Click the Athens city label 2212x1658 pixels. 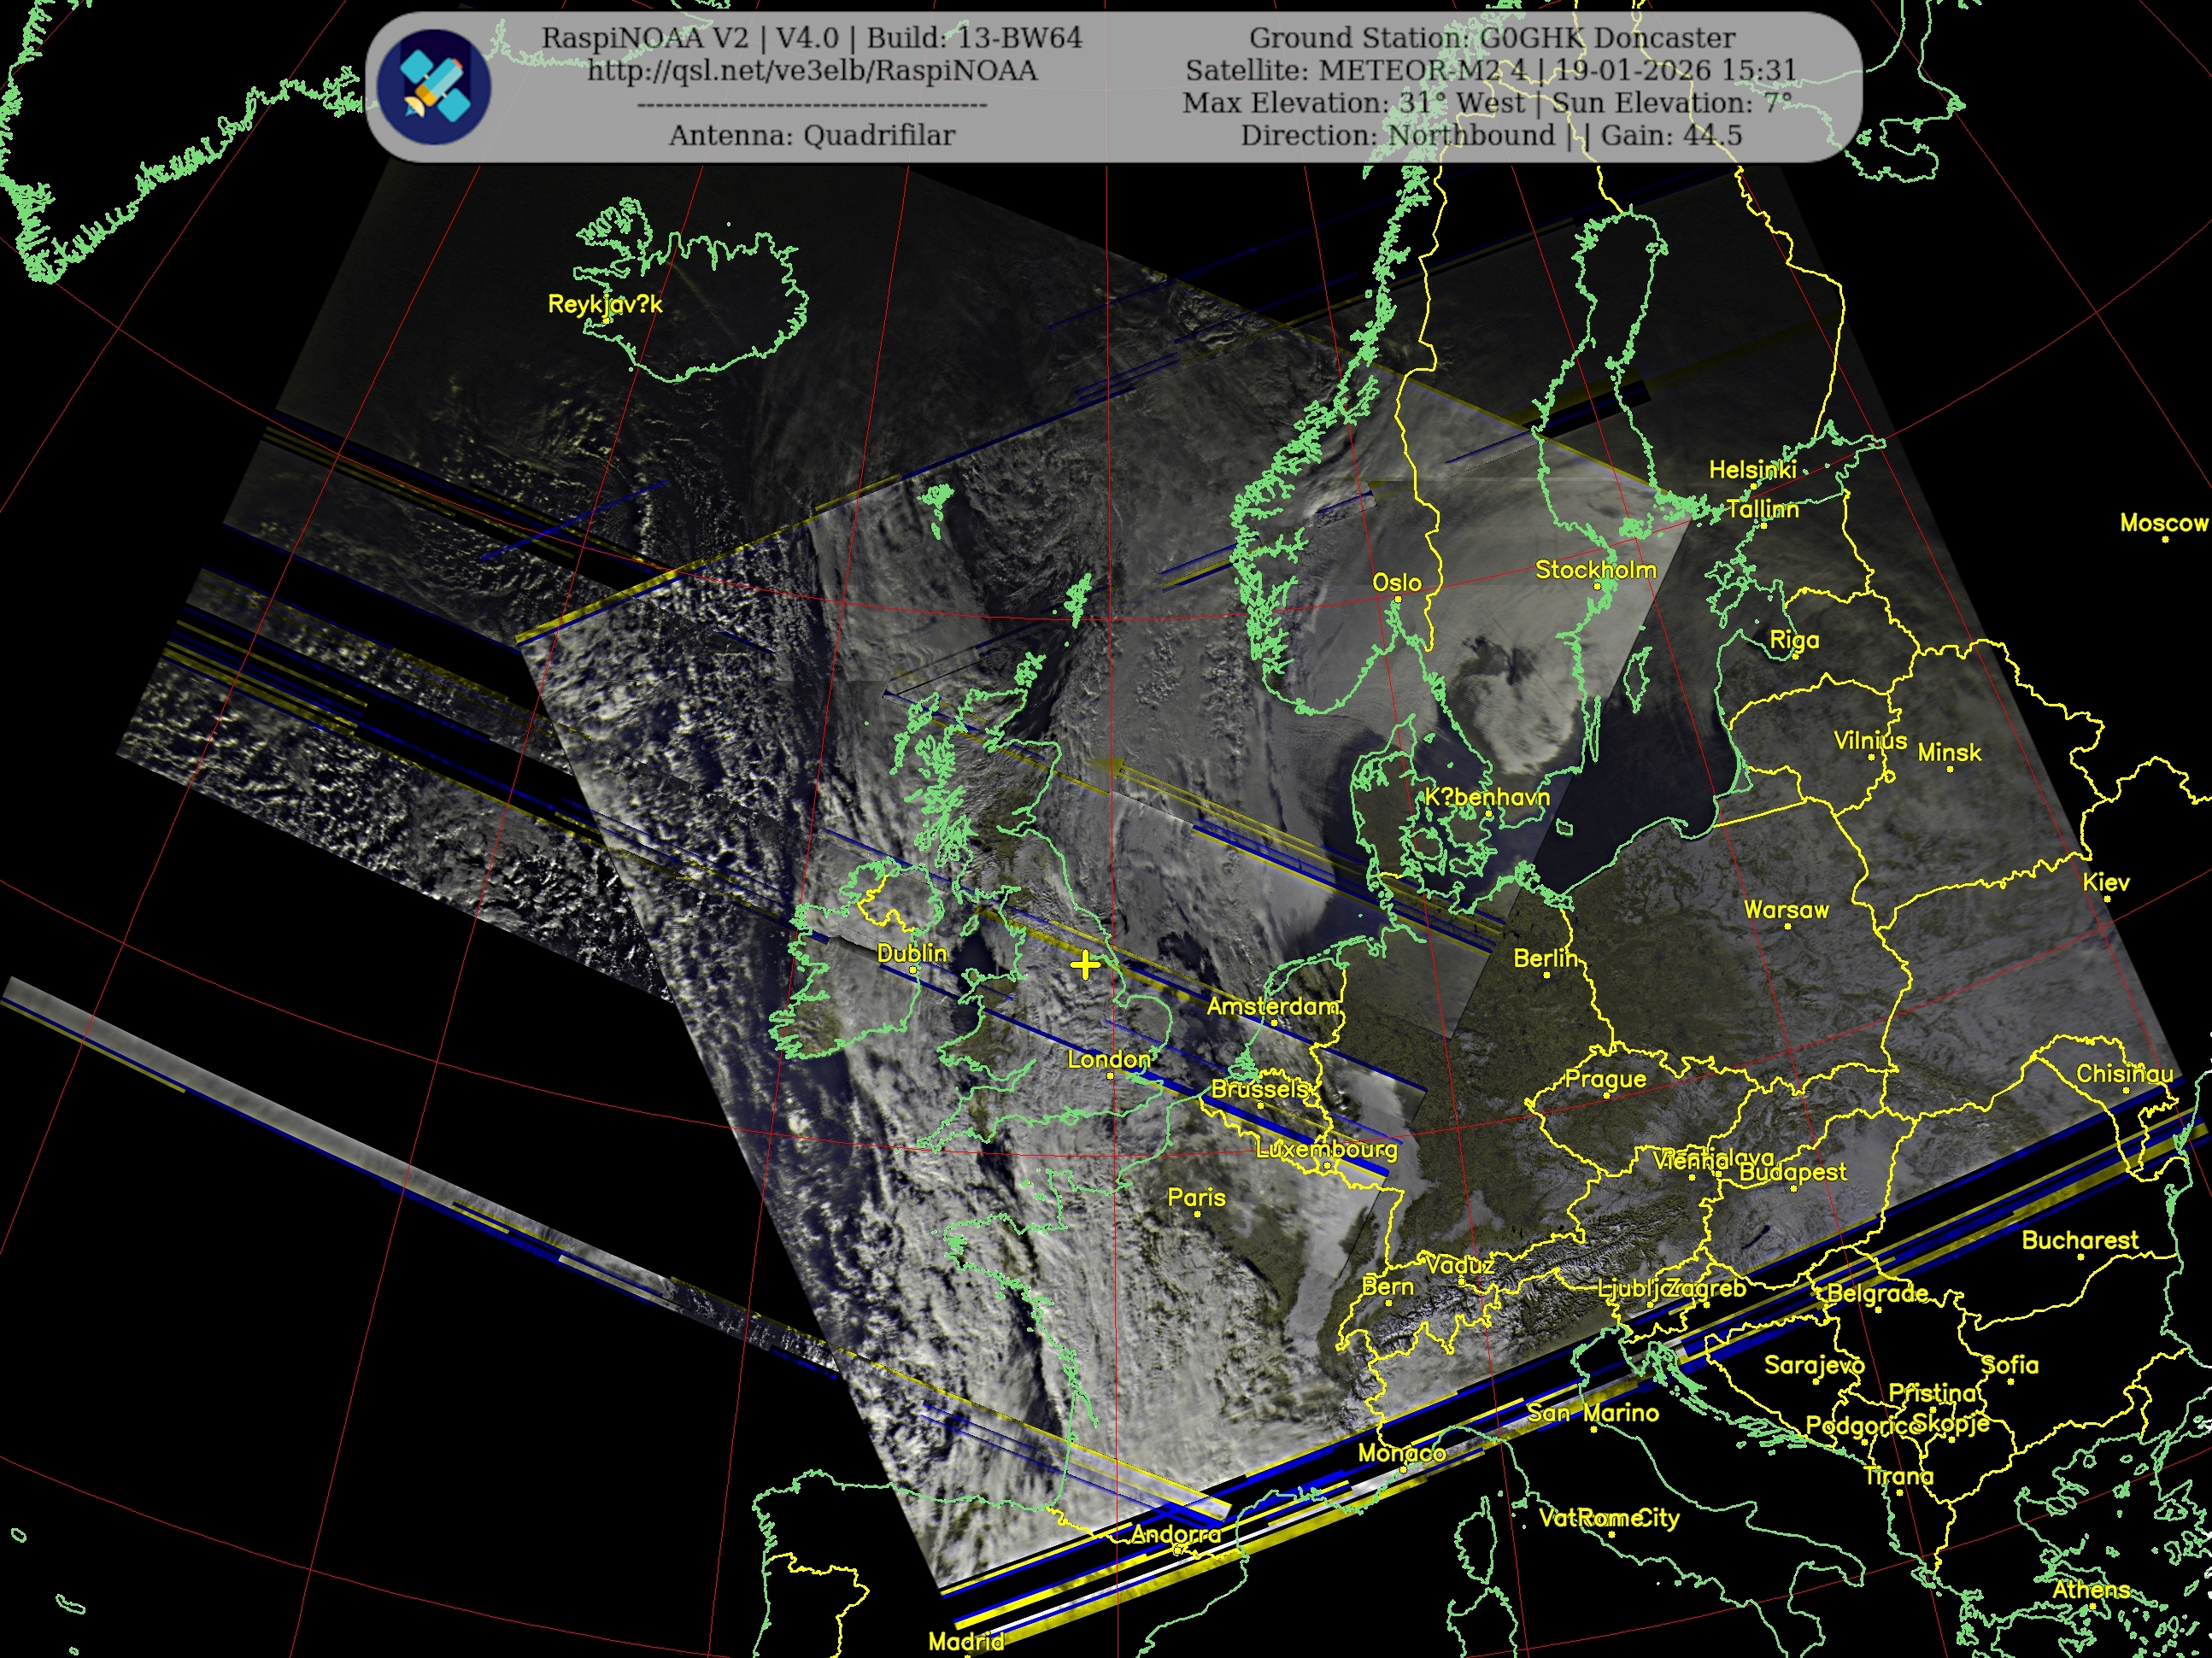tap(2091, 1589)
